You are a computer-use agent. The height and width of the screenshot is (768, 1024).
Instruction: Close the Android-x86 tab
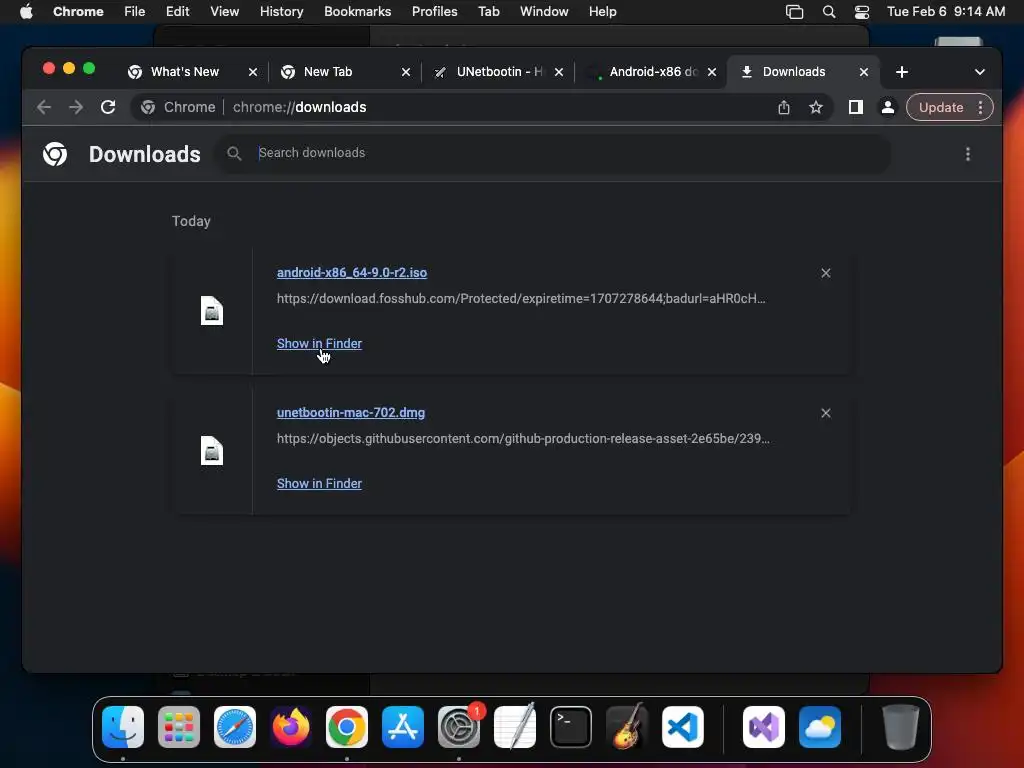click(x=712, y=72)
